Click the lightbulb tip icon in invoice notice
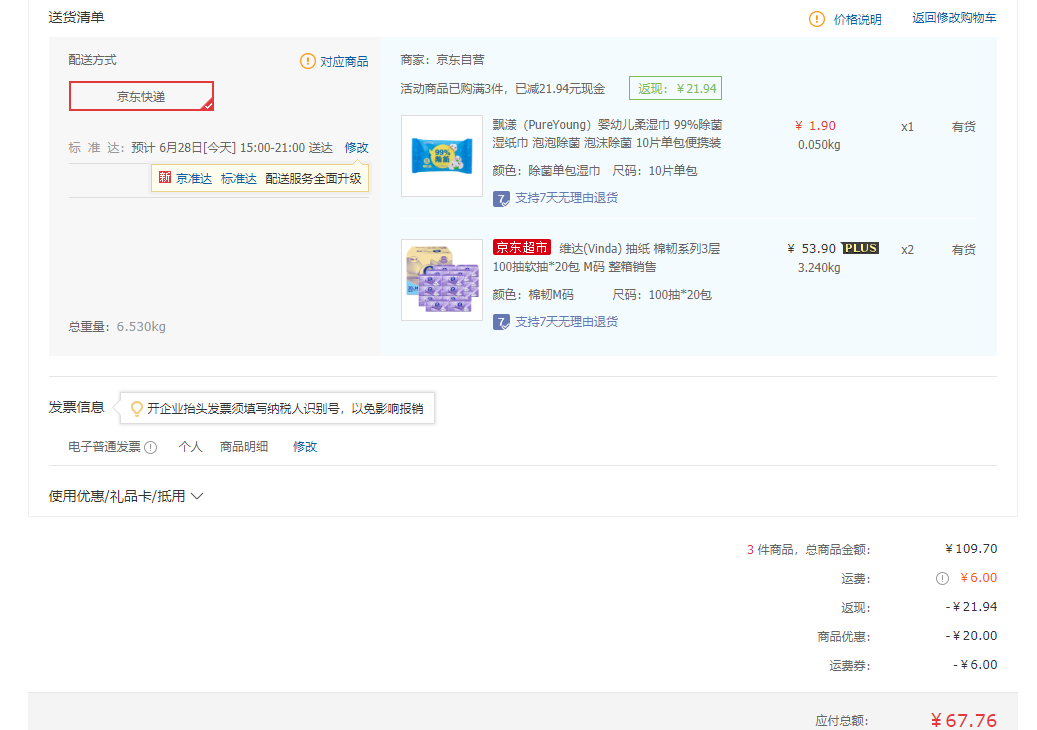Image resolution: width=1037 pixels, height=730 pixels. [137, 409]
